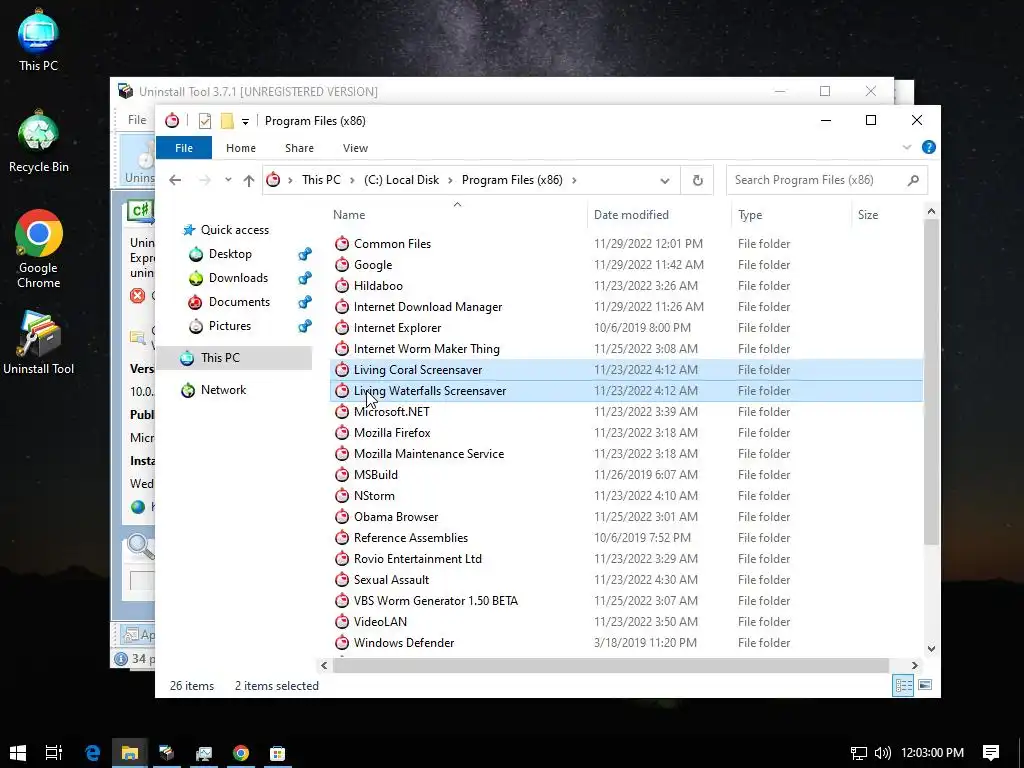Open the Recycle Bin desktop icon
This screenshot has width=1024, height=768.
[x=38, y=142]
